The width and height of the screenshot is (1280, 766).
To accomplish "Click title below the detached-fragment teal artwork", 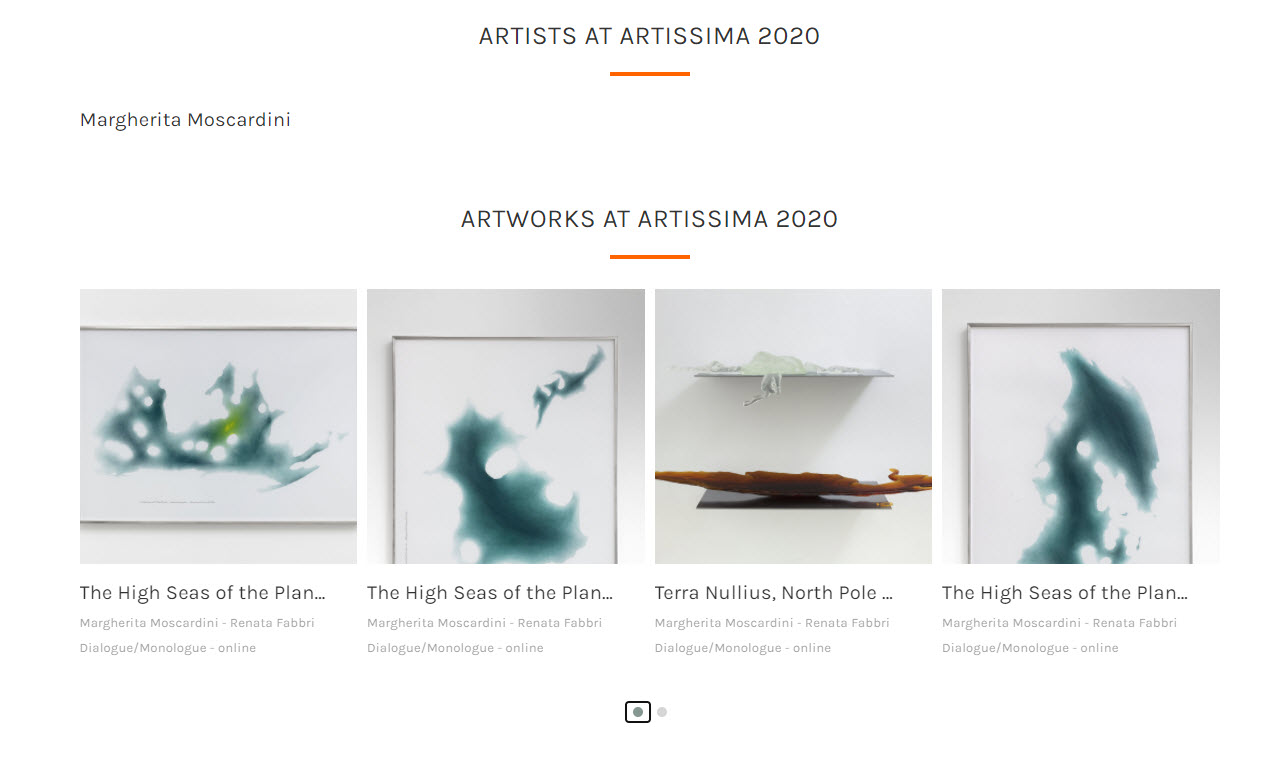I will (x=490, y=593).
